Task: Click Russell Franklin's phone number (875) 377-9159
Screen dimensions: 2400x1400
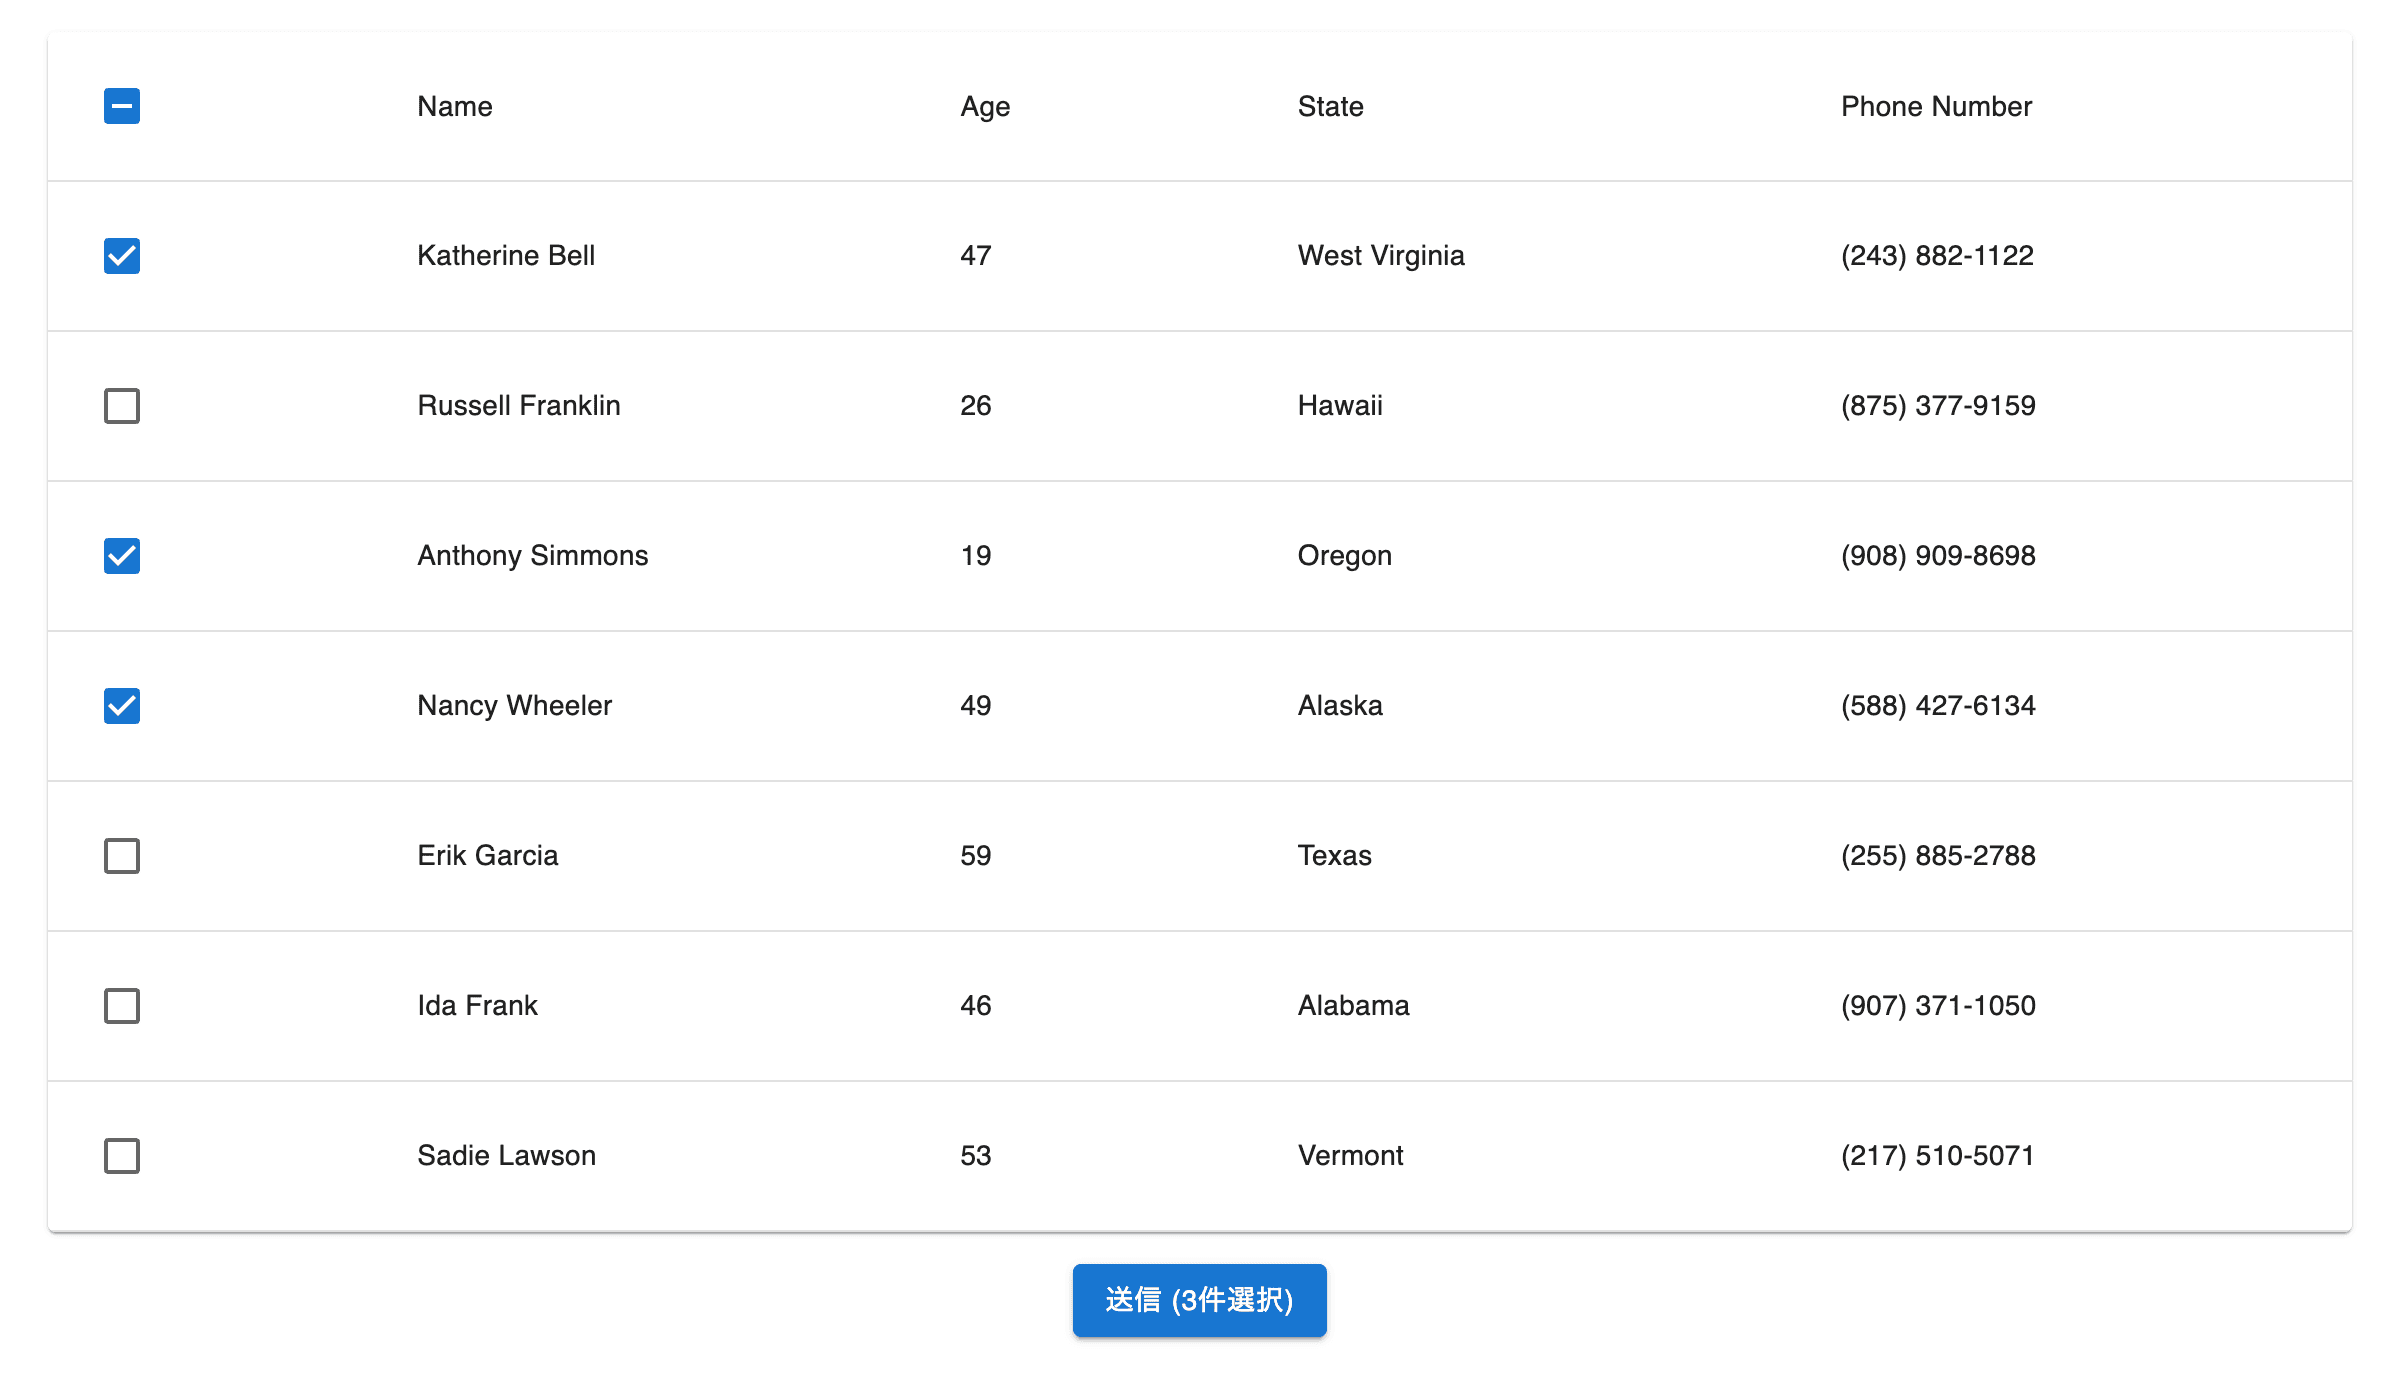Action: point(1938,406)
